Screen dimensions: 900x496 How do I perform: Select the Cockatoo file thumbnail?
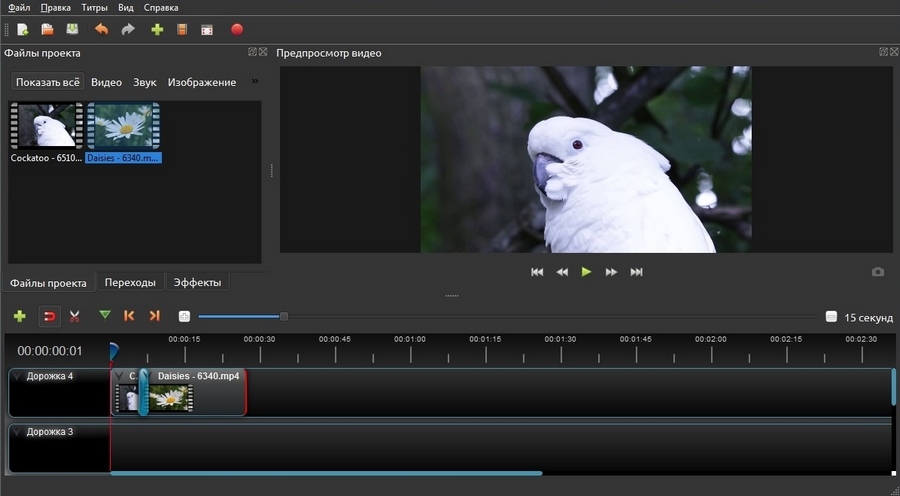tap(46, 126)
